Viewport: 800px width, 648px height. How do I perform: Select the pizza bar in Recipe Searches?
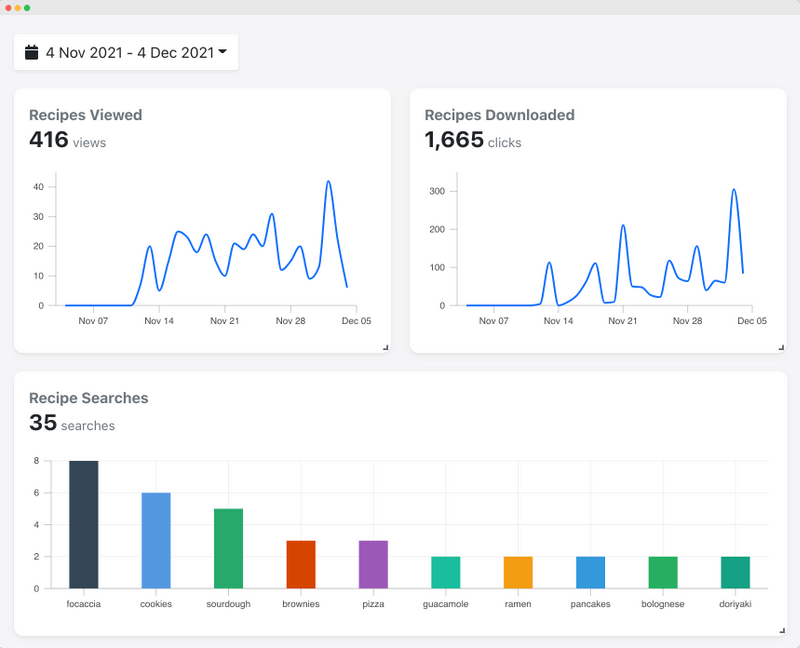pyautogui.click(x=372, y=565)
